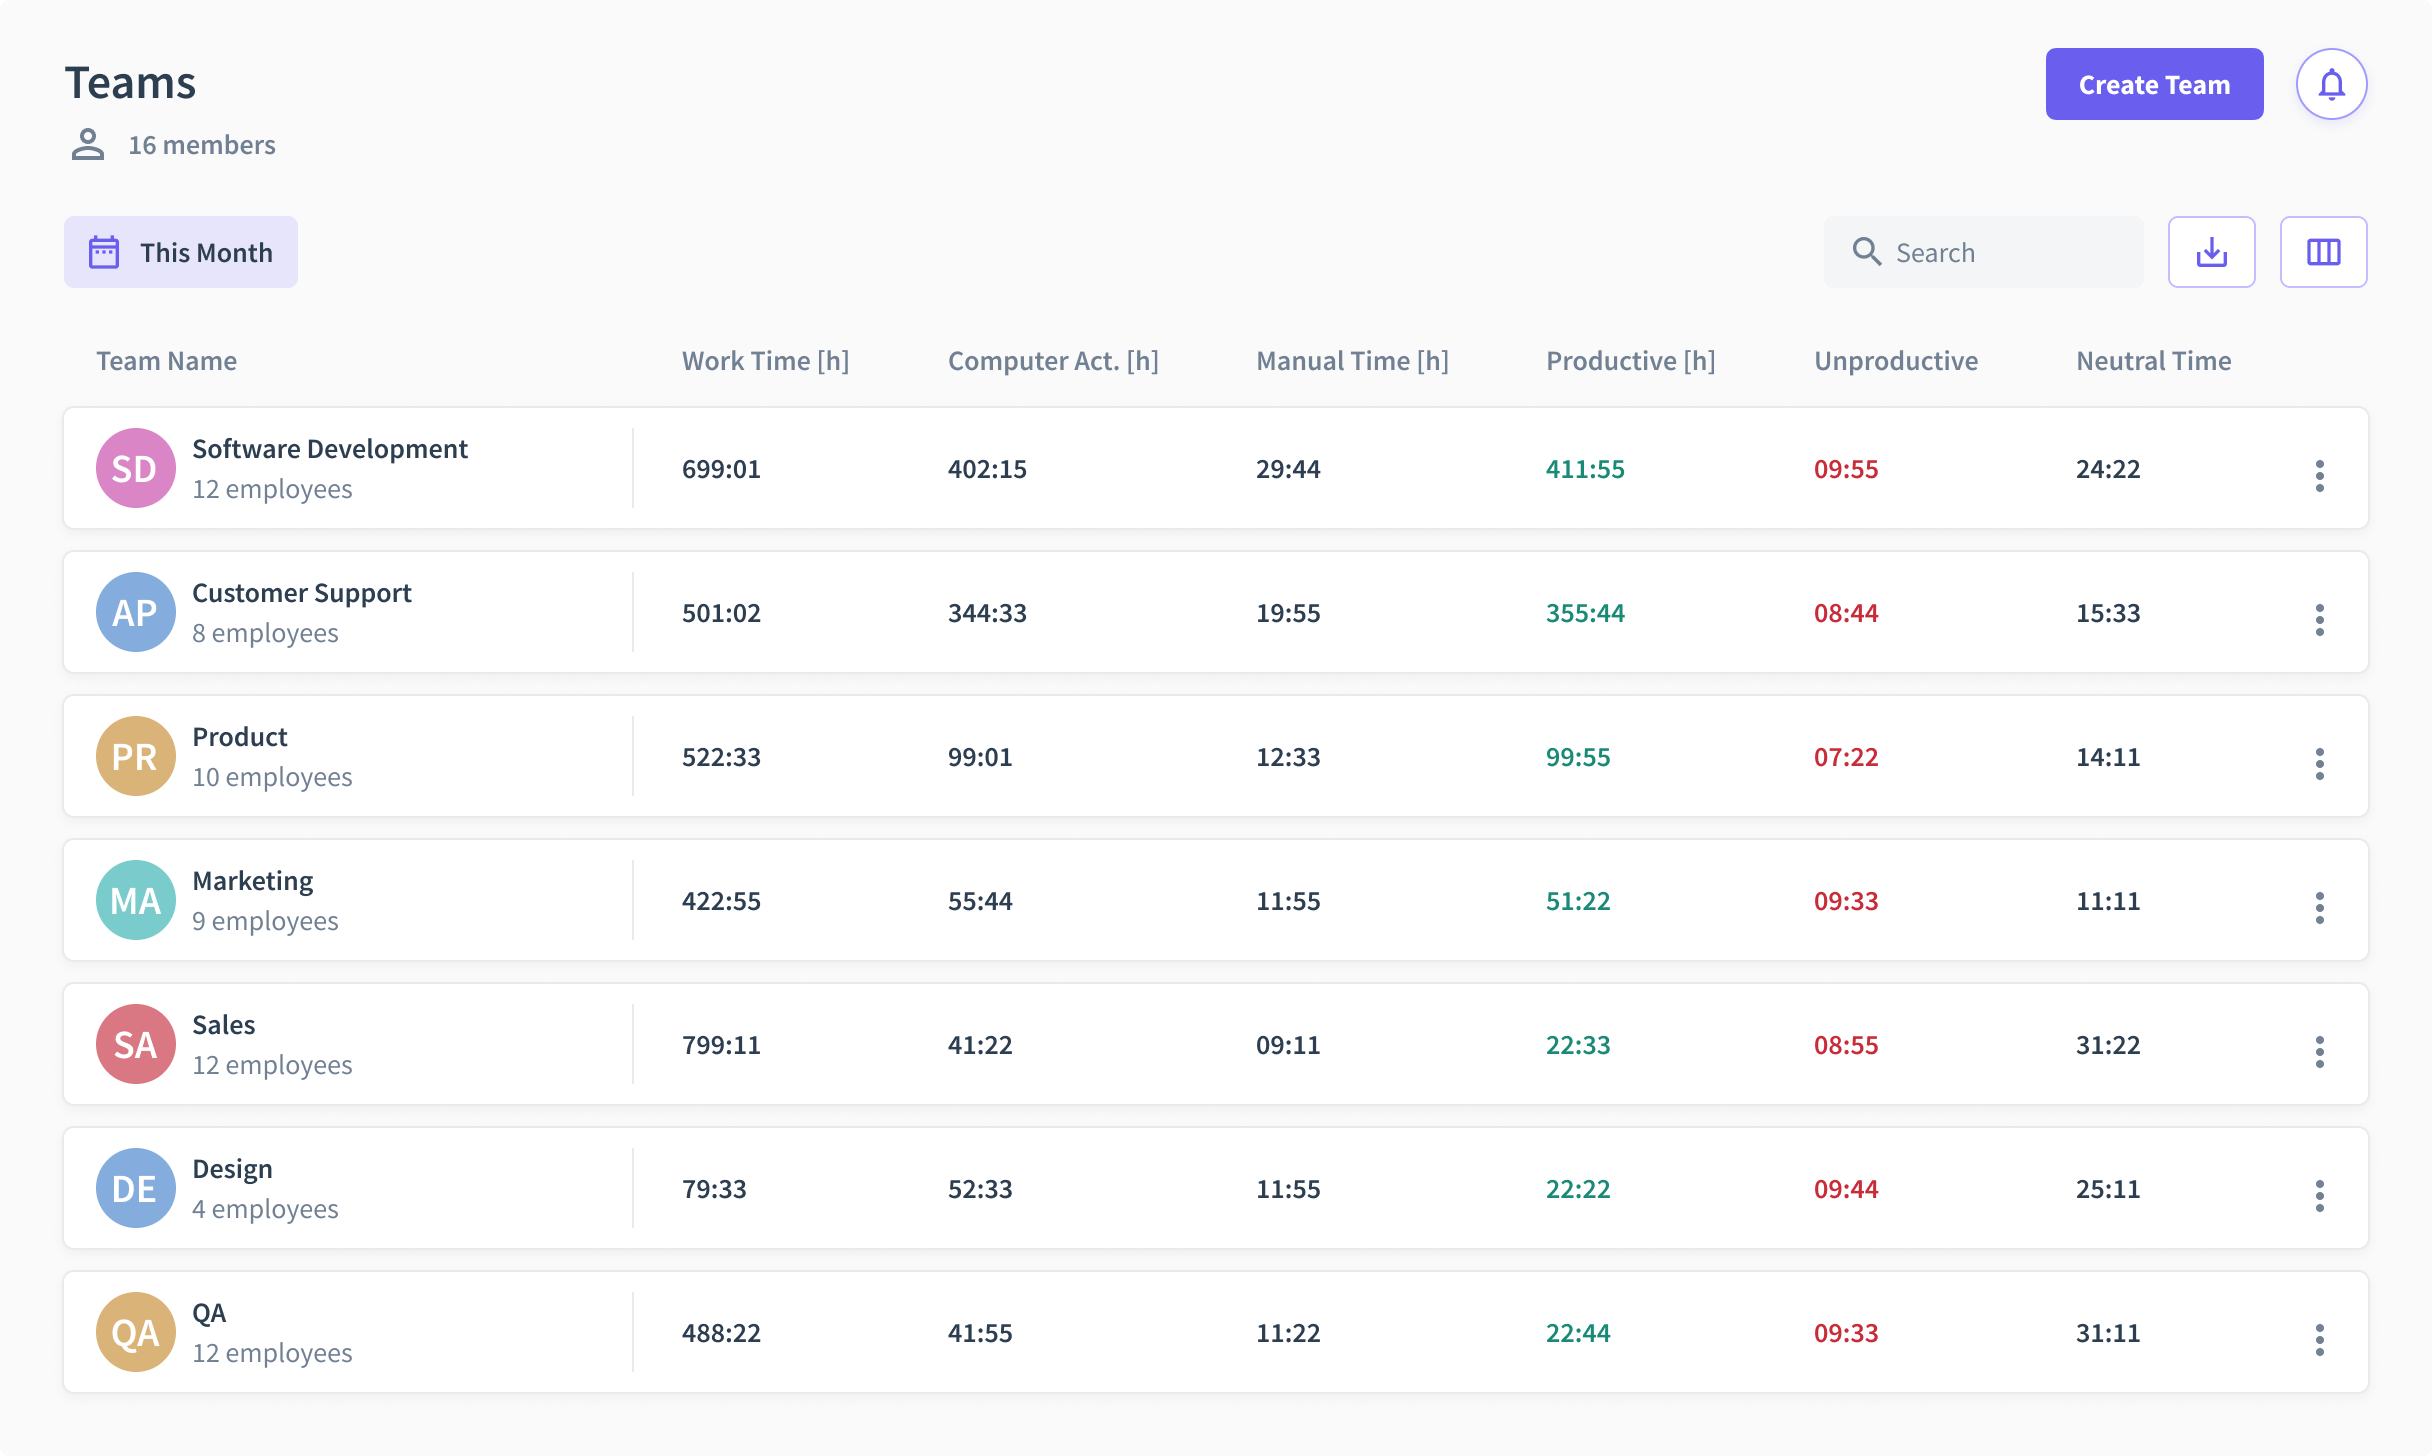Open the This Month date range picker
Image resolution: width=2432 pixels, height=1456 pixels.
click(181, 252)
